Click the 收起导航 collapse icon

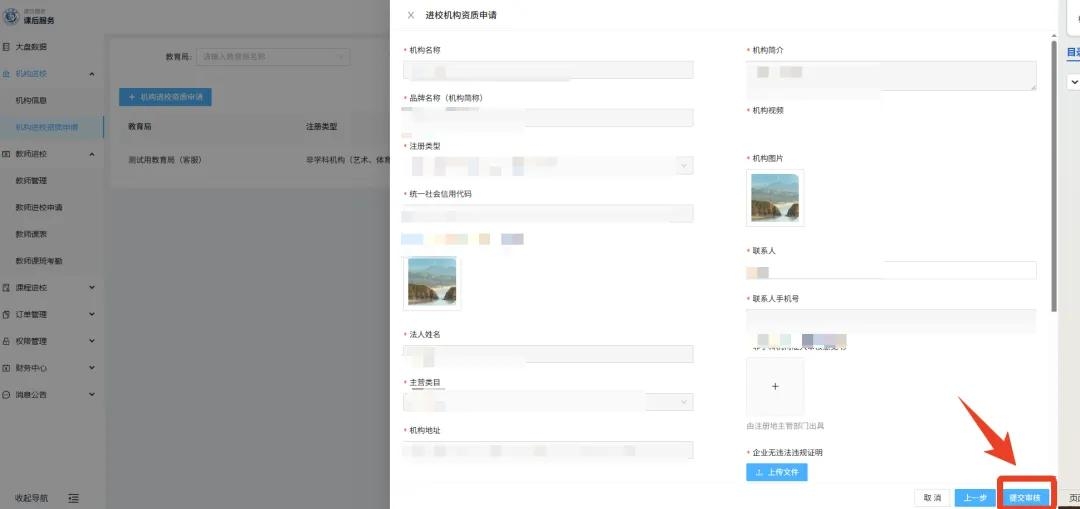pyautogui.click(x=73, y=497)
